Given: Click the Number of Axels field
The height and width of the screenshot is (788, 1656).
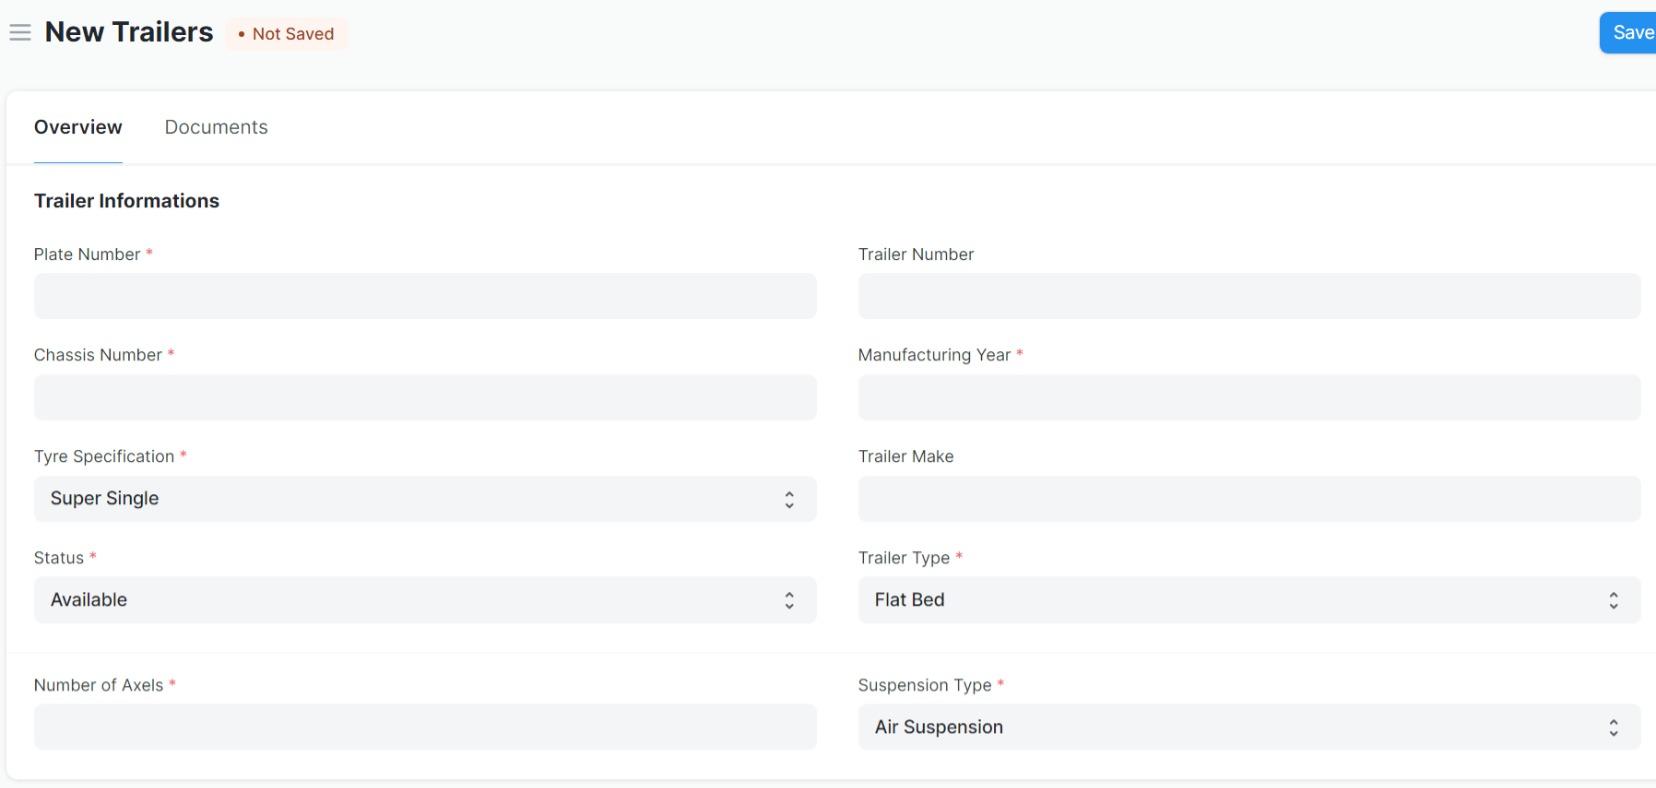Looking at the screenshot, I should tap(425, 727).
